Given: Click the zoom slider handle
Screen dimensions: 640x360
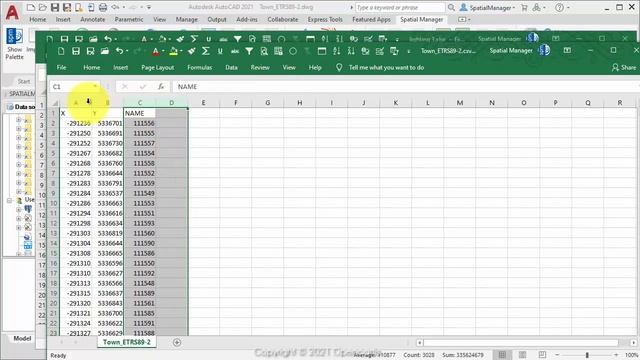Looking at the screenshot, I should coord(587,355).
